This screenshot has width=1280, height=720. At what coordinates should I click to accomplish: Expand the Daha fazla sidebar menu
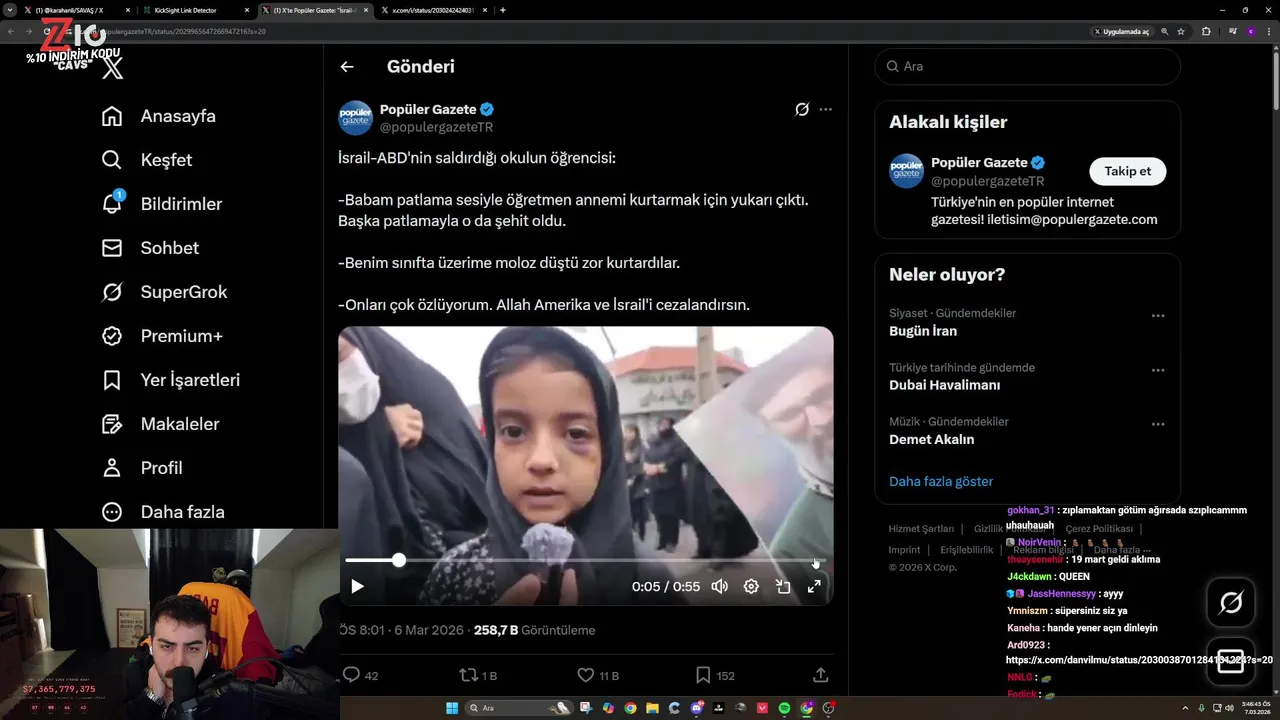coord(163,512)
